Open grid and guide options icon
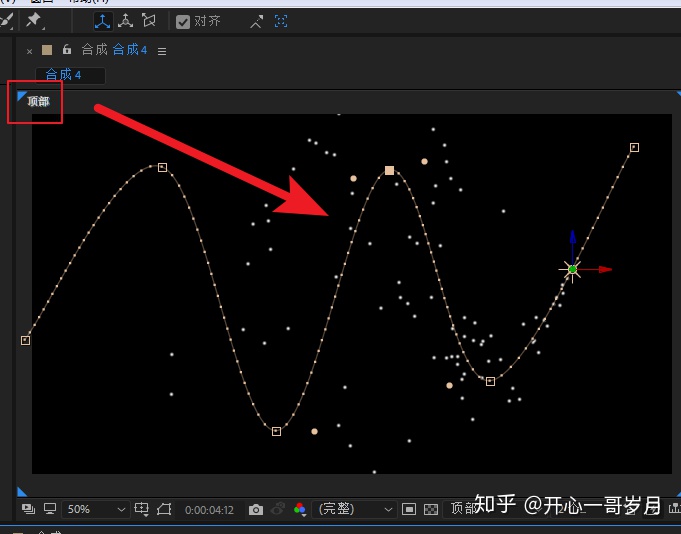 (142, 509)
